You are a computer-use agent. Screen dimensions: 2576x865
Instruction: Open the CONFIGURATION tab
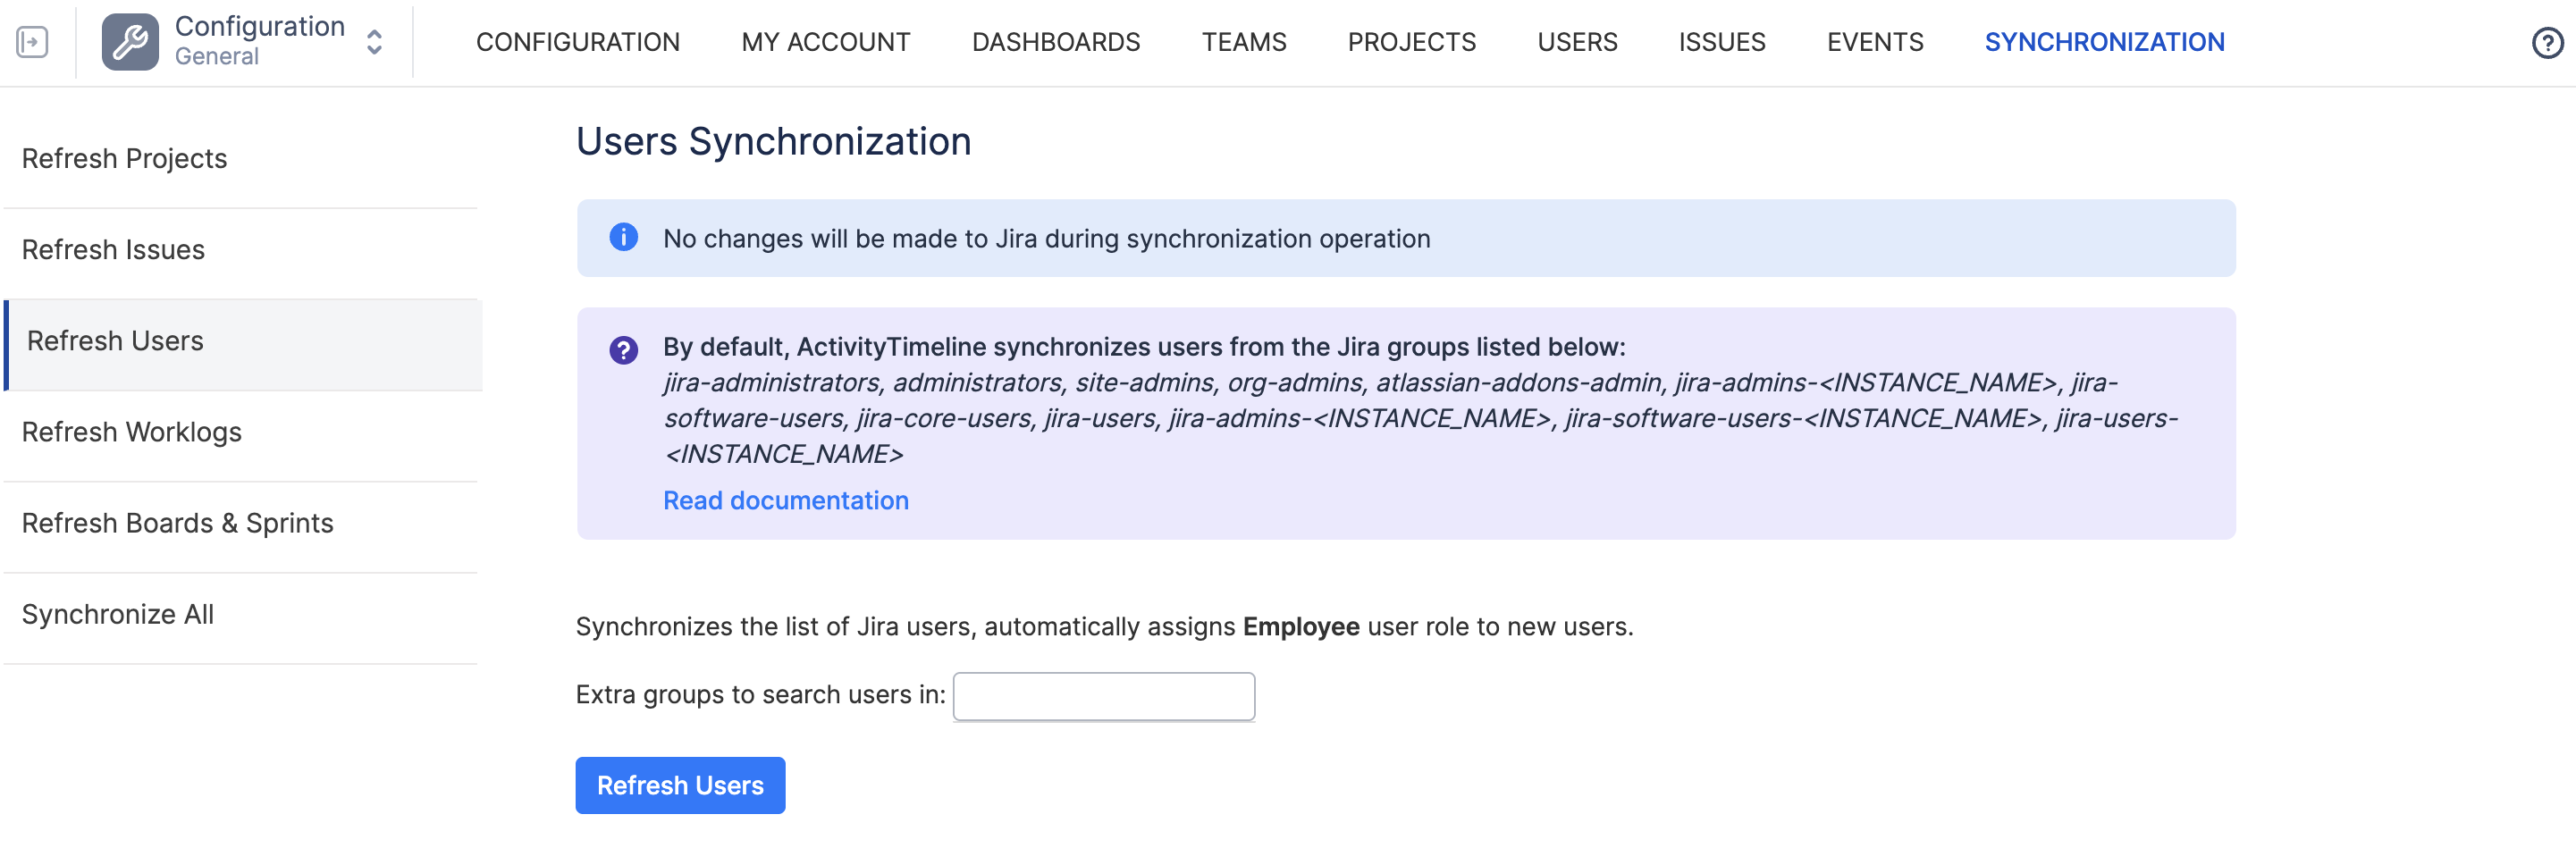click(x=577, y=42)
